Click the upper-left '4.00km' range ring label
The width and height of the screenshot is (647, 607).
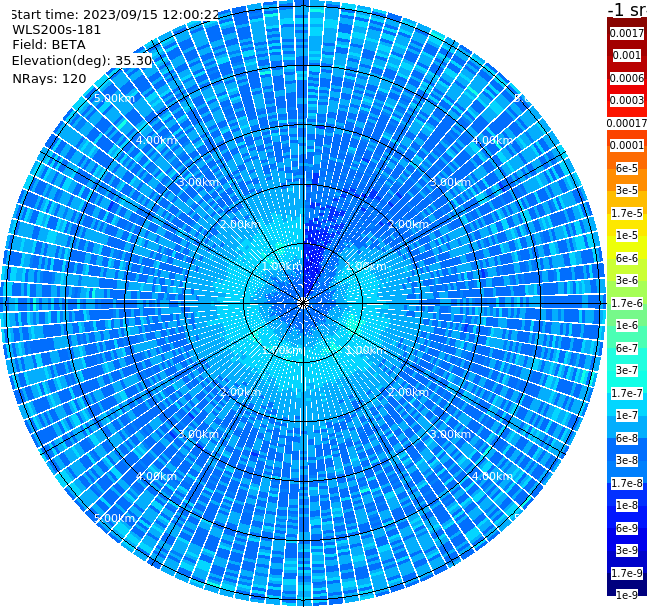pyautogui.click(x=156, y=140)
